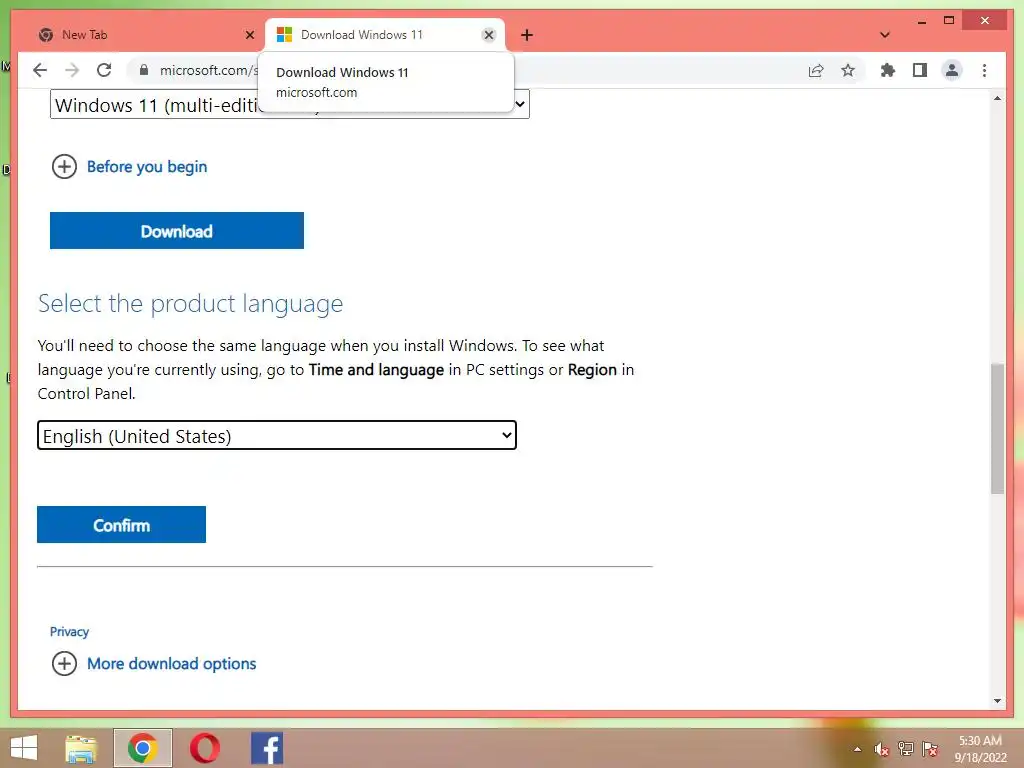Open Chrome's three-dot menu
The image size is (1024, 768).
[x=984, y=70]
